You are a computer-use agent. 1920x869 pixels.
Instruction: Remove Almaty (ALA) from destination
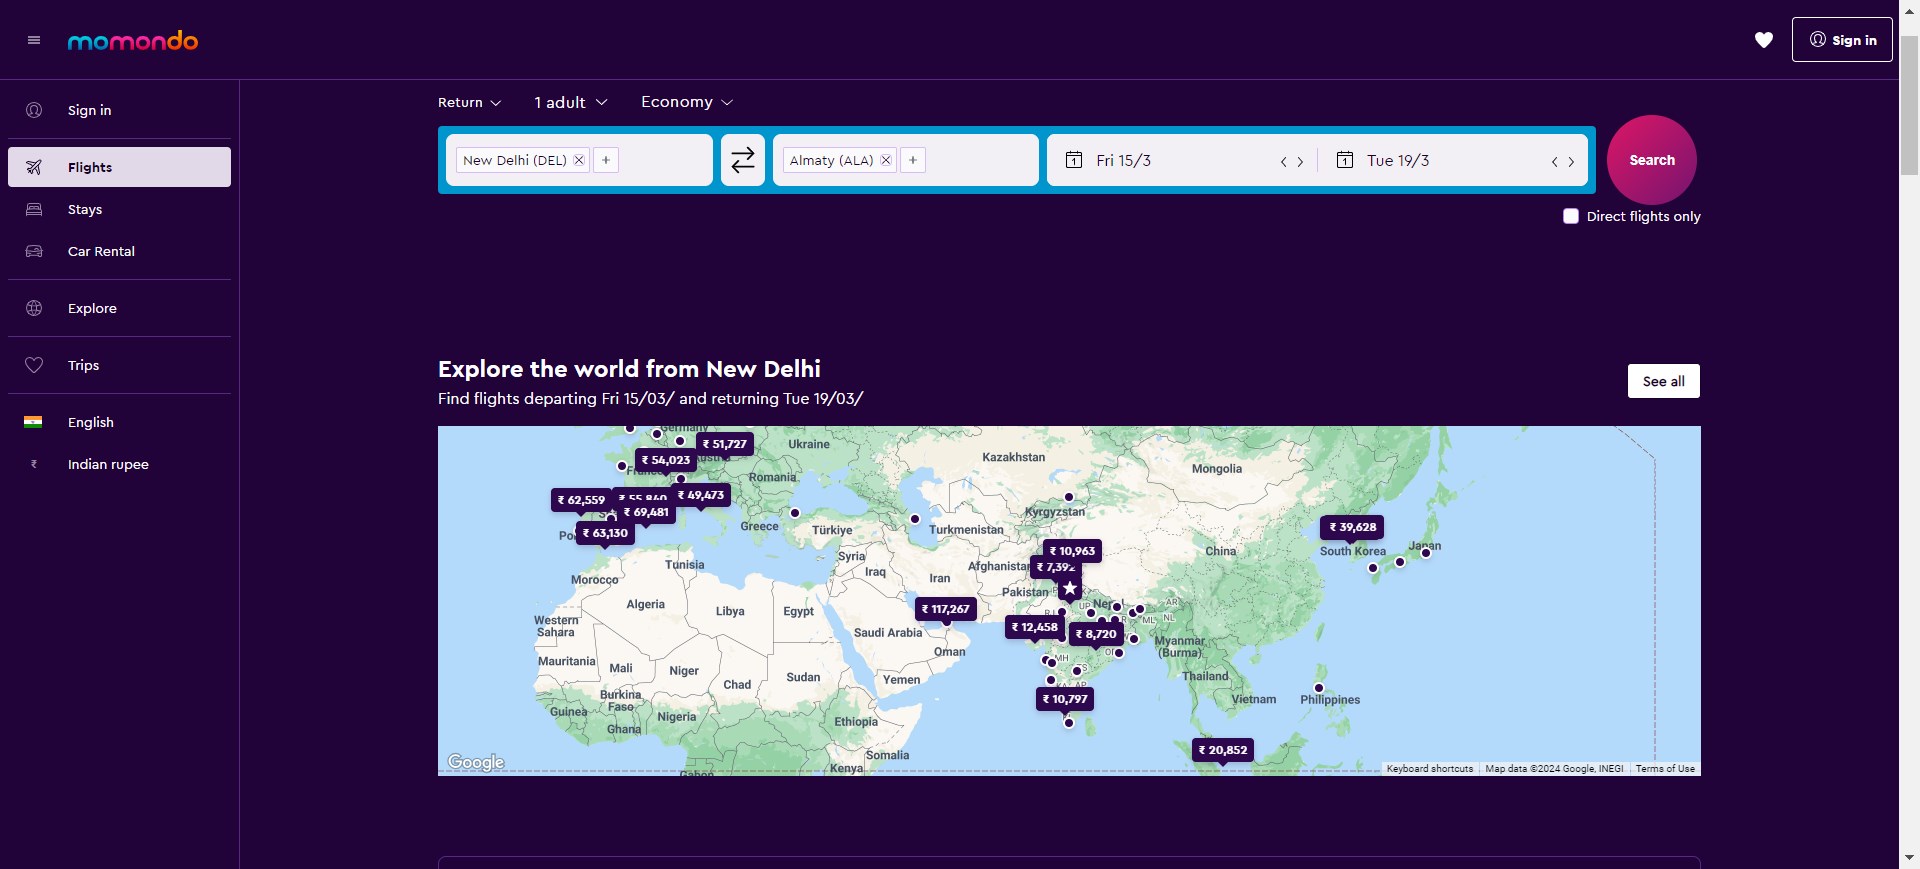(886, 160)
